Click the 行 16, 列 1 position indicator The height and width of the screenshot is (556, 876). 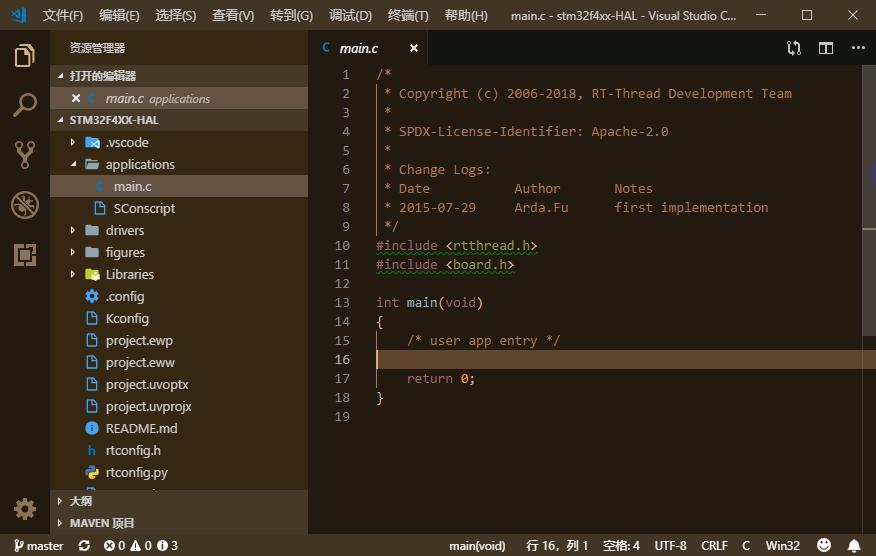point(556,545)
